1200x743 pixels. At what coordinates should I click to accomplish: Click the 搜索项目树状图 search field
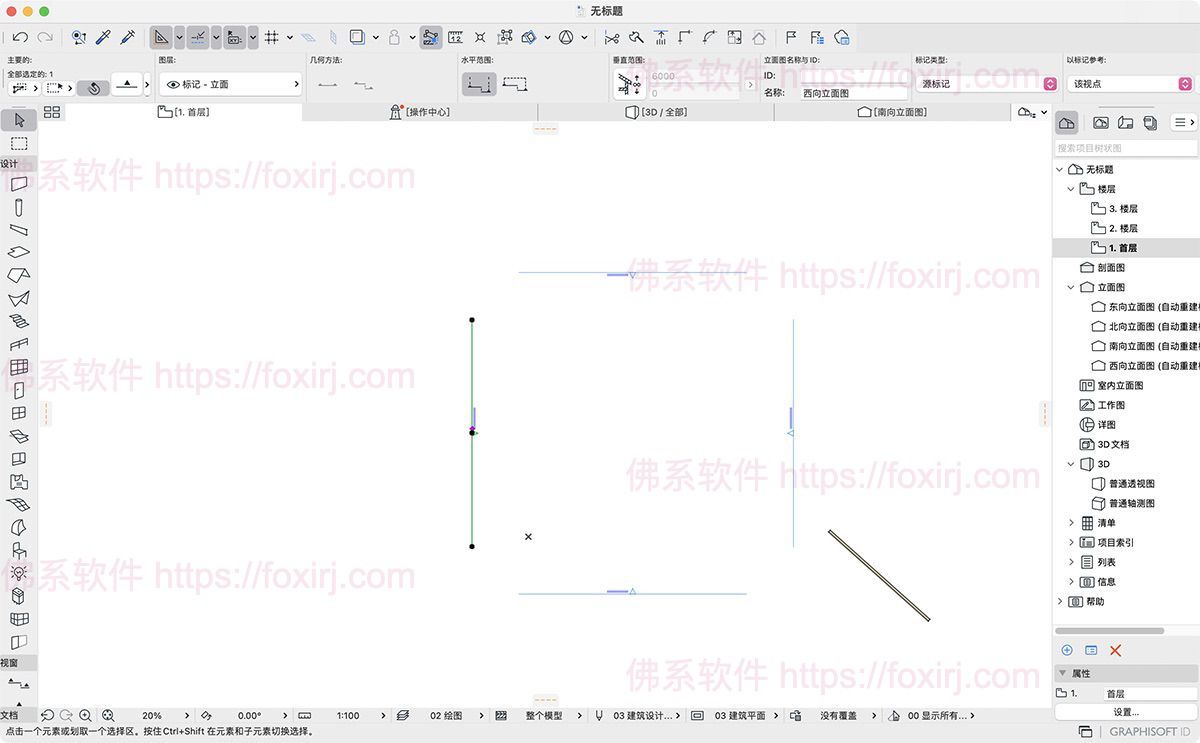tap(1125, 148)
